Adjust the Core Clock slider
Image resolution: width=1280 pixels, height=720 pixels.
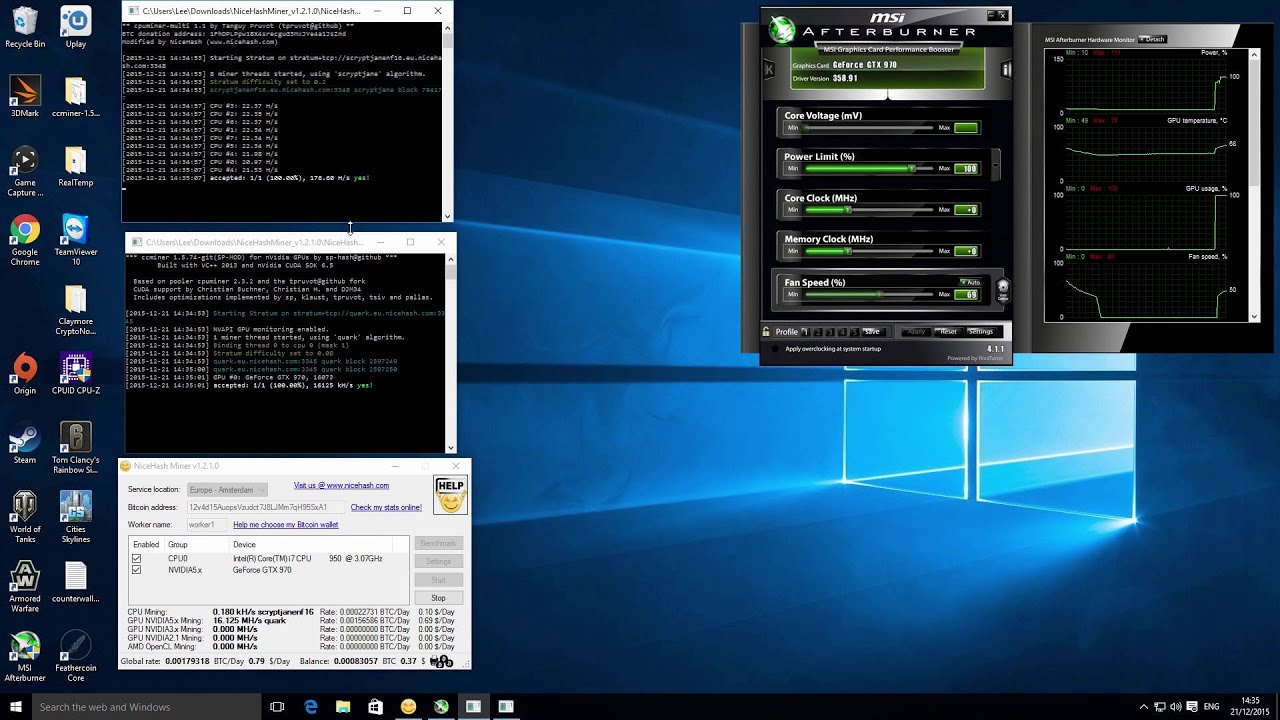[868, 210]
